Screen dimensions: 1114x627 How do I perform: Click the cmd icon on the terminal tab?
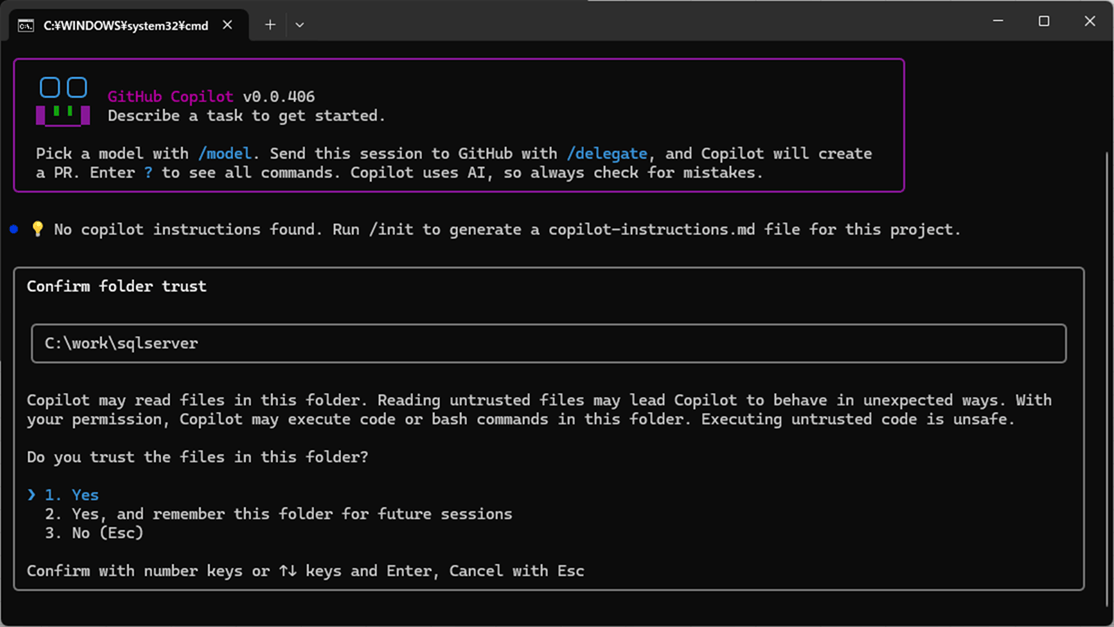25,25
